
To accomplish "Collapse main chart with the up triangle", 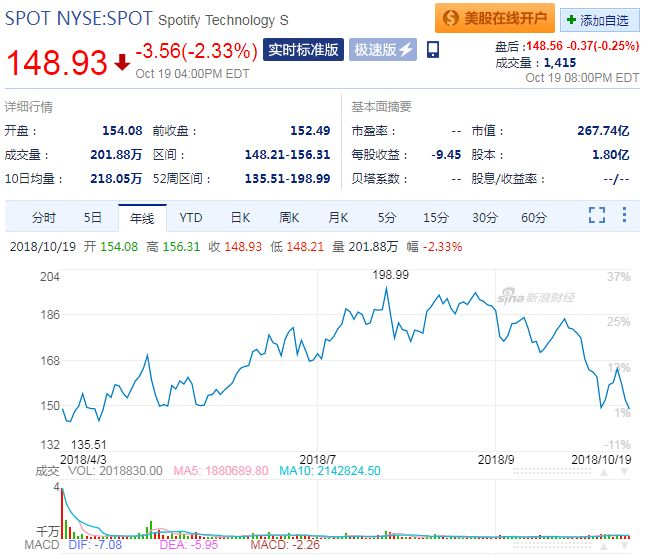I will (x=604, y=472).
